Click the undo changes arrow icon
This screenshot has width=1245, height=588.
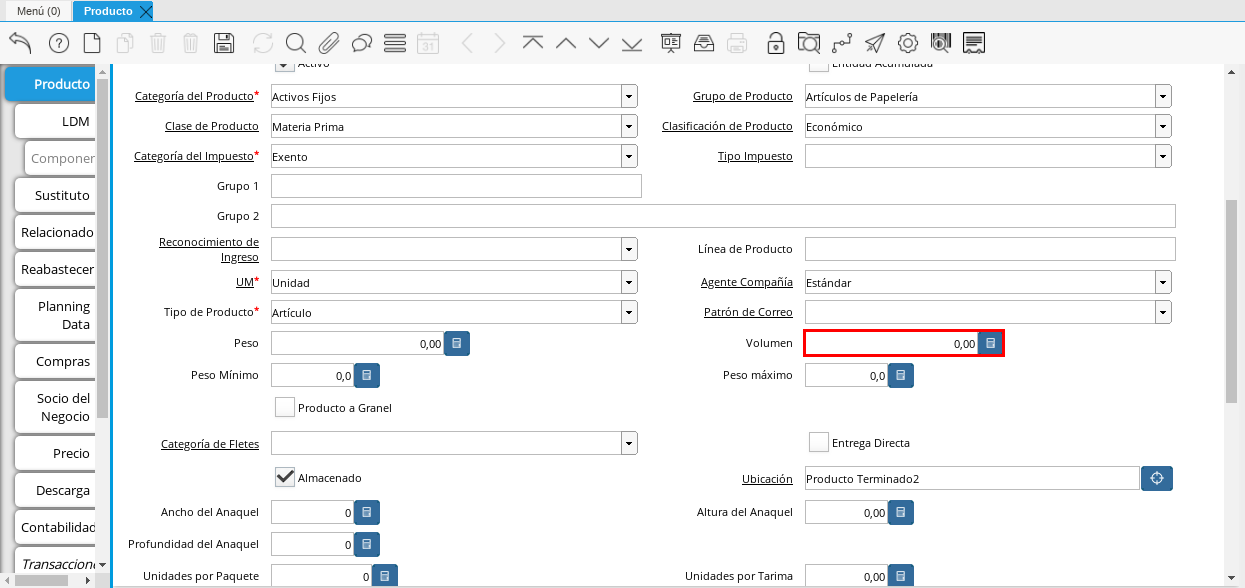[20, 43]
